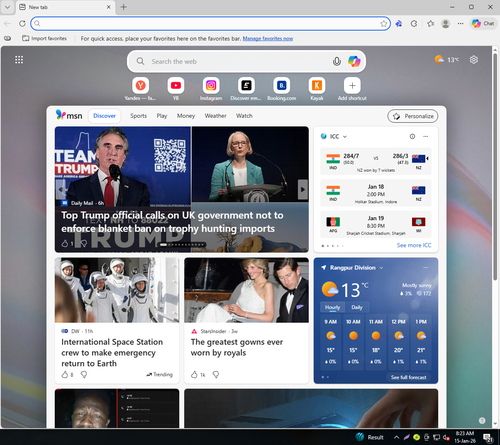Open ICC card more options ellipsis
The image size is (500, 445).
point(426,136)
